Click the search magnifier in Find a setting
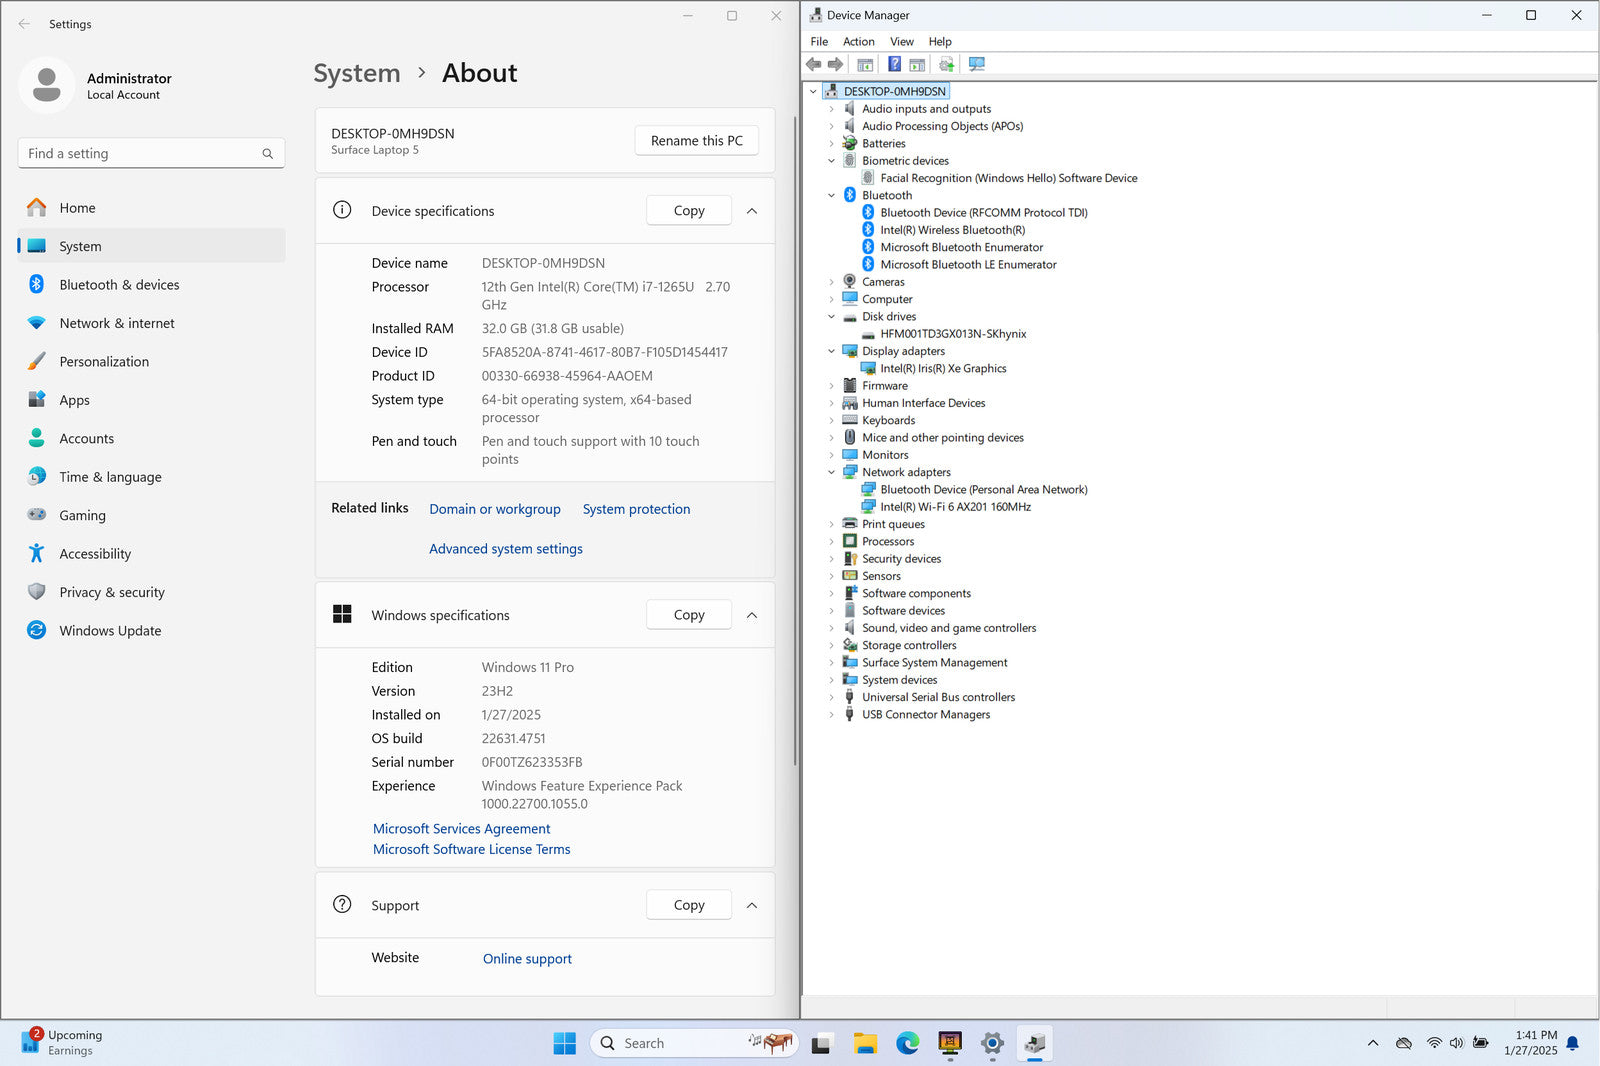This screenshot has height=1066, width=1600. [268, 154]
